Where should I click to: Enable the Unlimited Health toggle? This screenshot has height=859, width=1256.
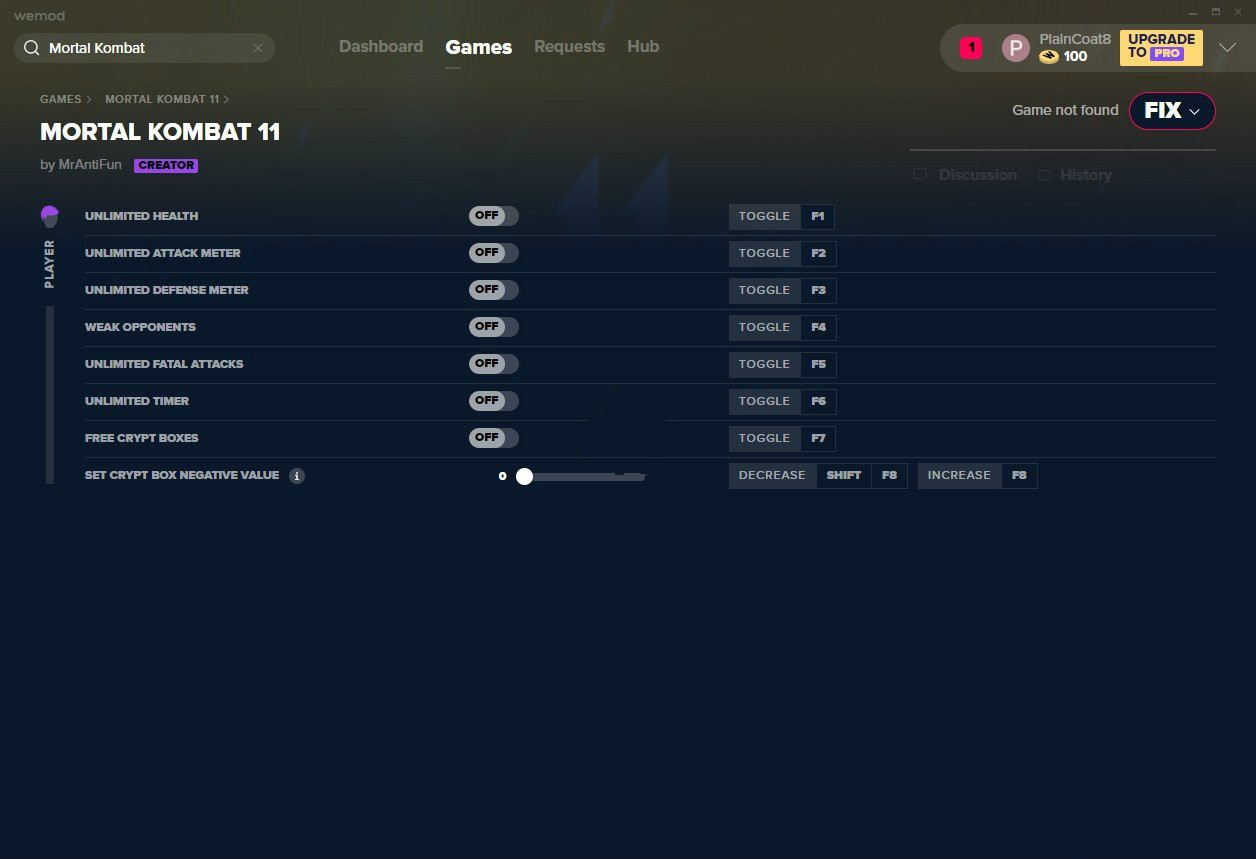(x=493, y=216)
